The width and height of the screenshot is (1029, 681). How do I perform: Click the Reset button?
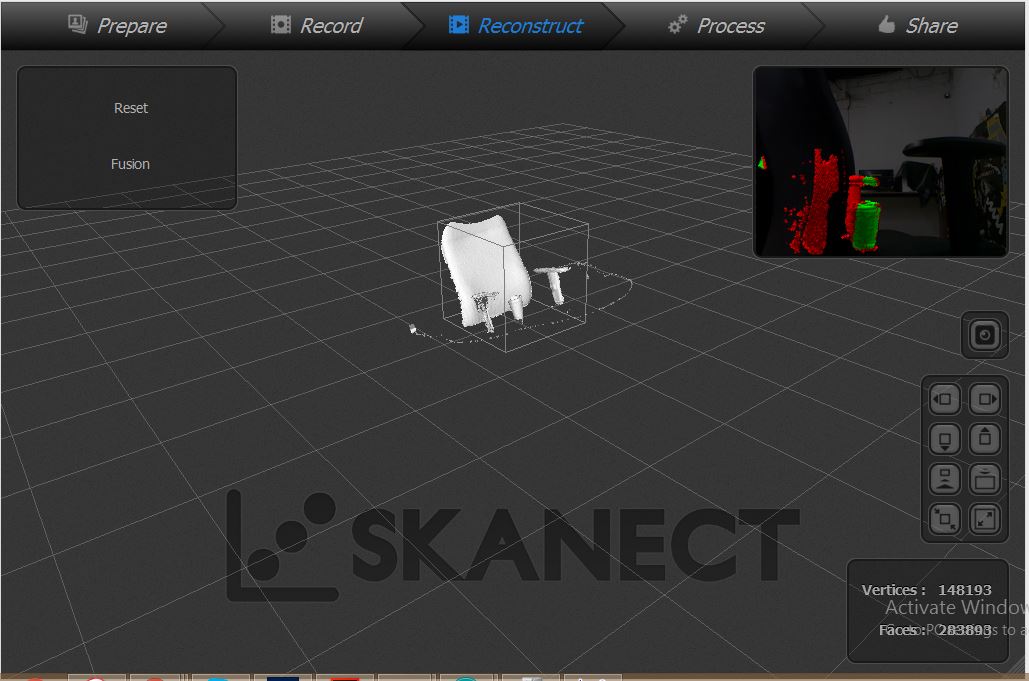(x=131, y=108)
